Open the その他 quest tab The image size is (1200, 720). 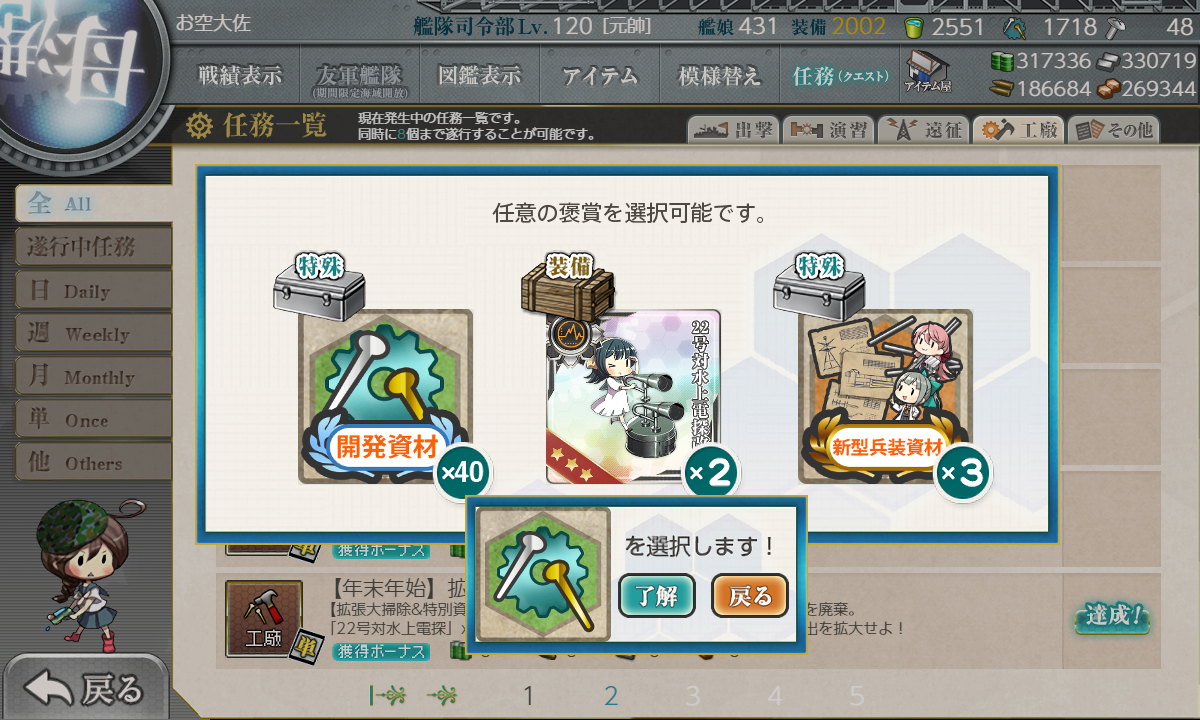[1113, 130]
